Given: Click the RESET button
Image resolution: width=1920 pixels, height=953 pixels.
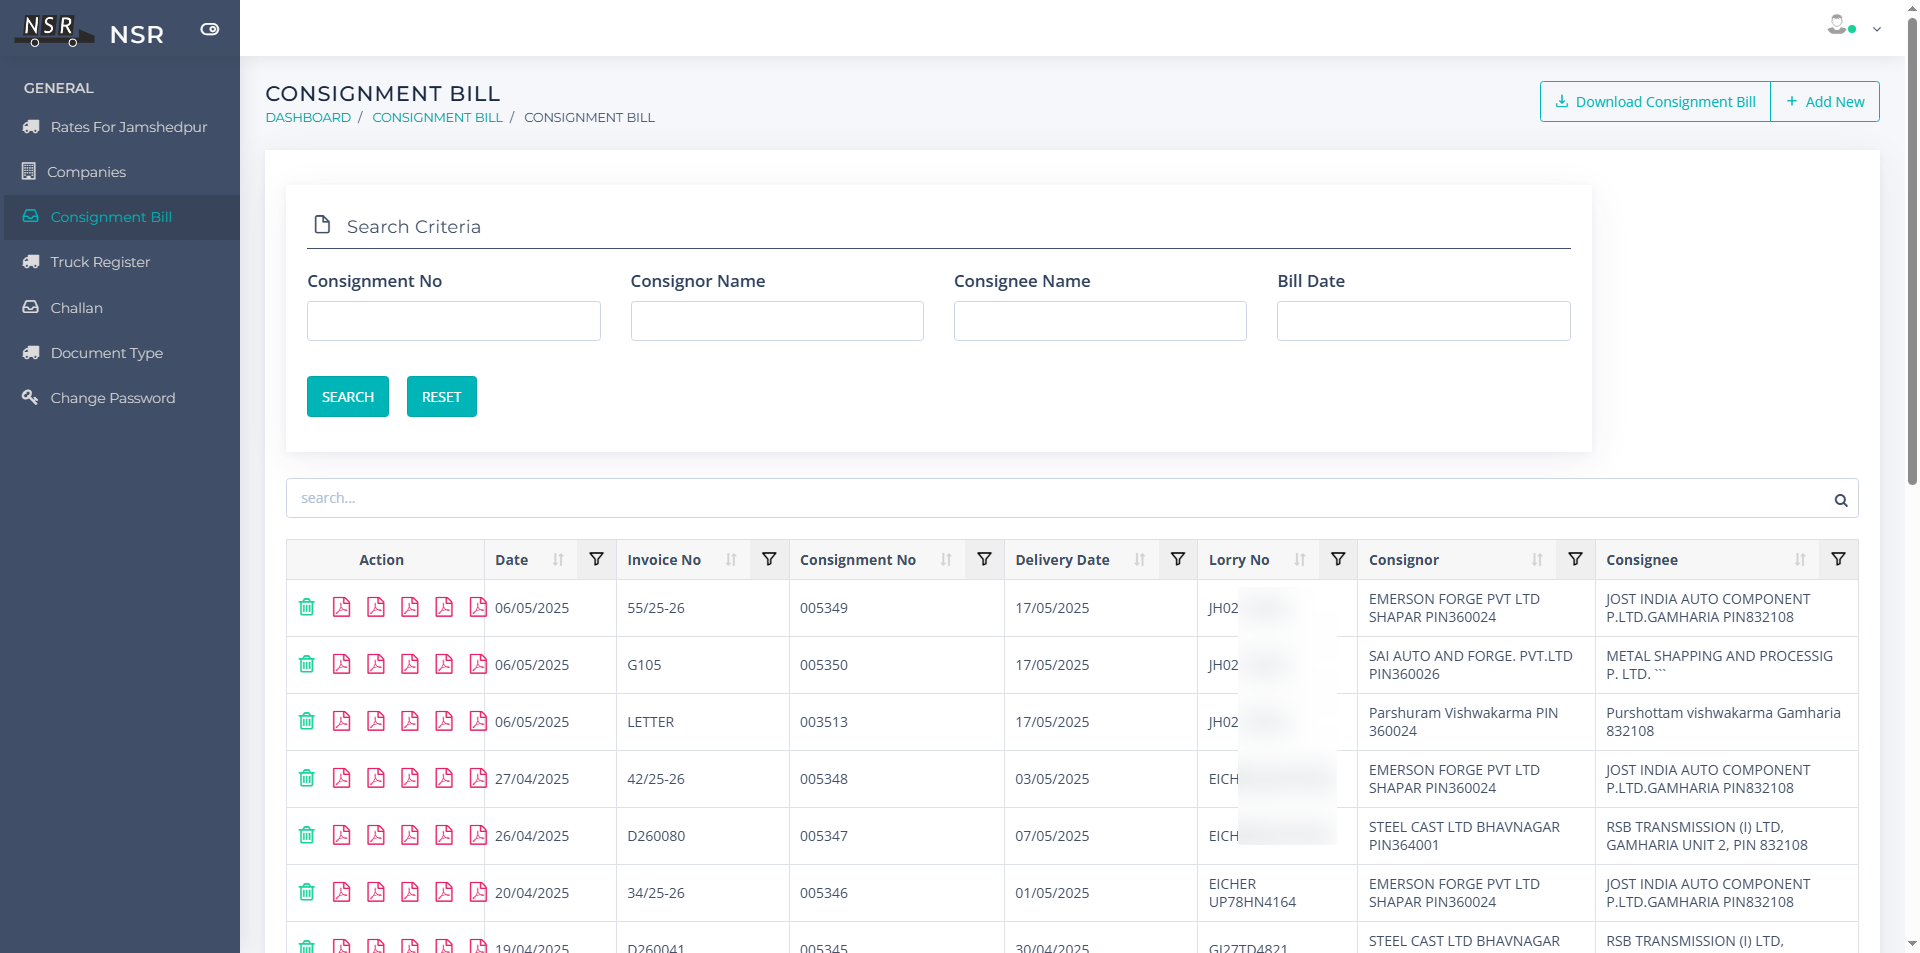Looking at the screenshot, I should click(442, 397).
